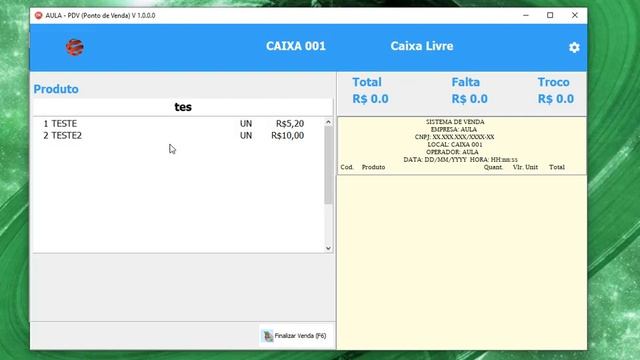Click the R$5,20 price value
This screenshot has width=640, height=360.
290,123
